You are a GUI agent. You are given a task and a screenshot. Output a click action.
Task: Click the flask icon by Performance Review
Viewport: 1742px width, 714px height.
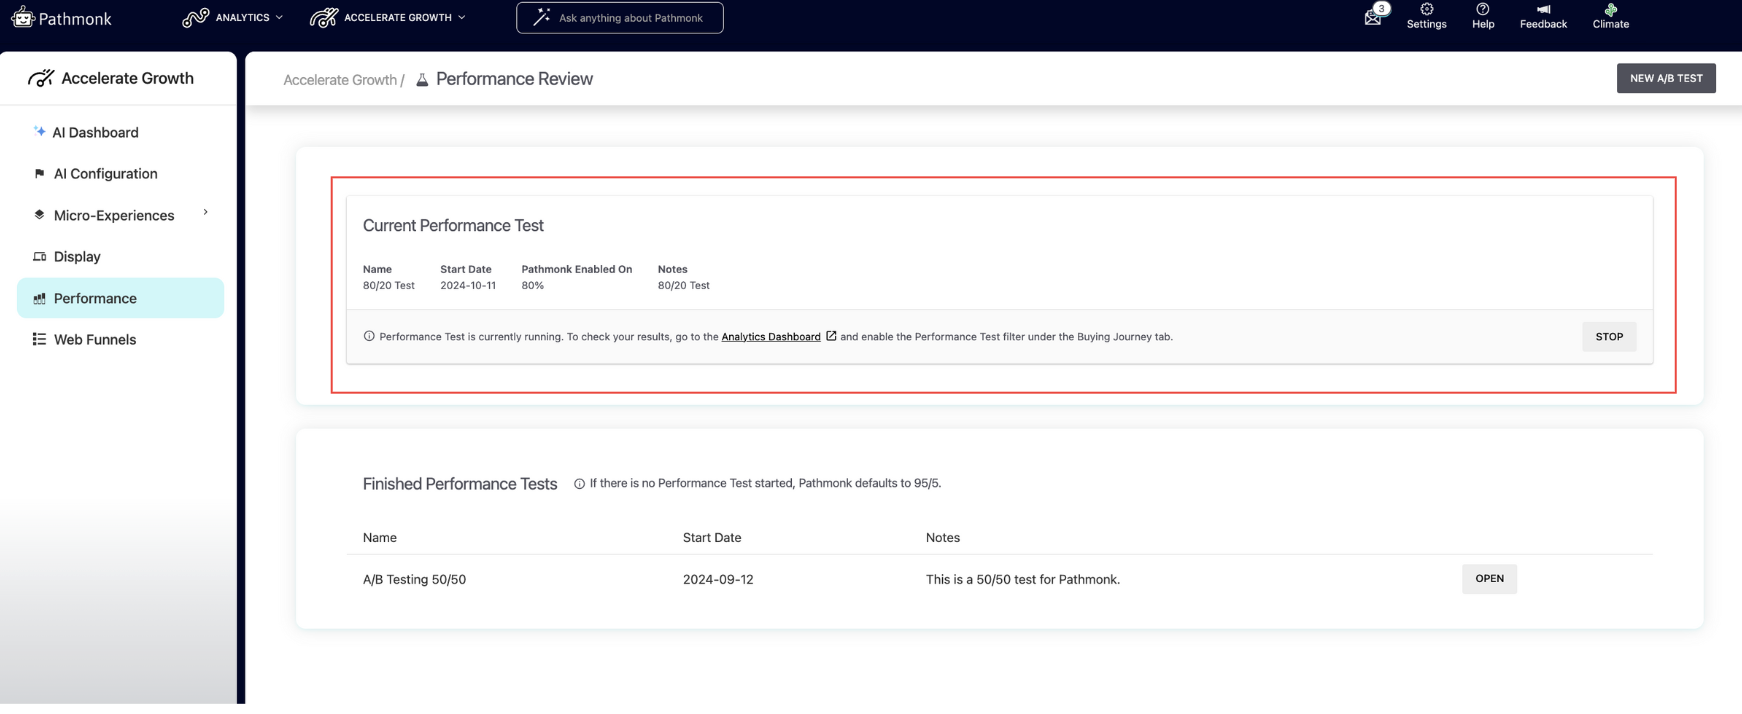click(x=422, y=80)
